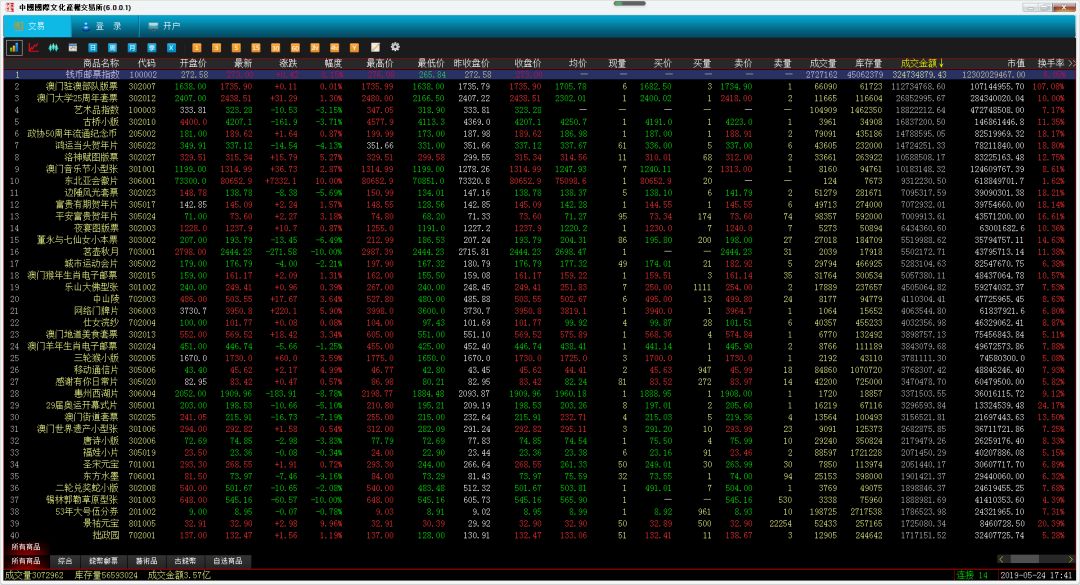Select the 澳门大学25周年套票 row

538,99
